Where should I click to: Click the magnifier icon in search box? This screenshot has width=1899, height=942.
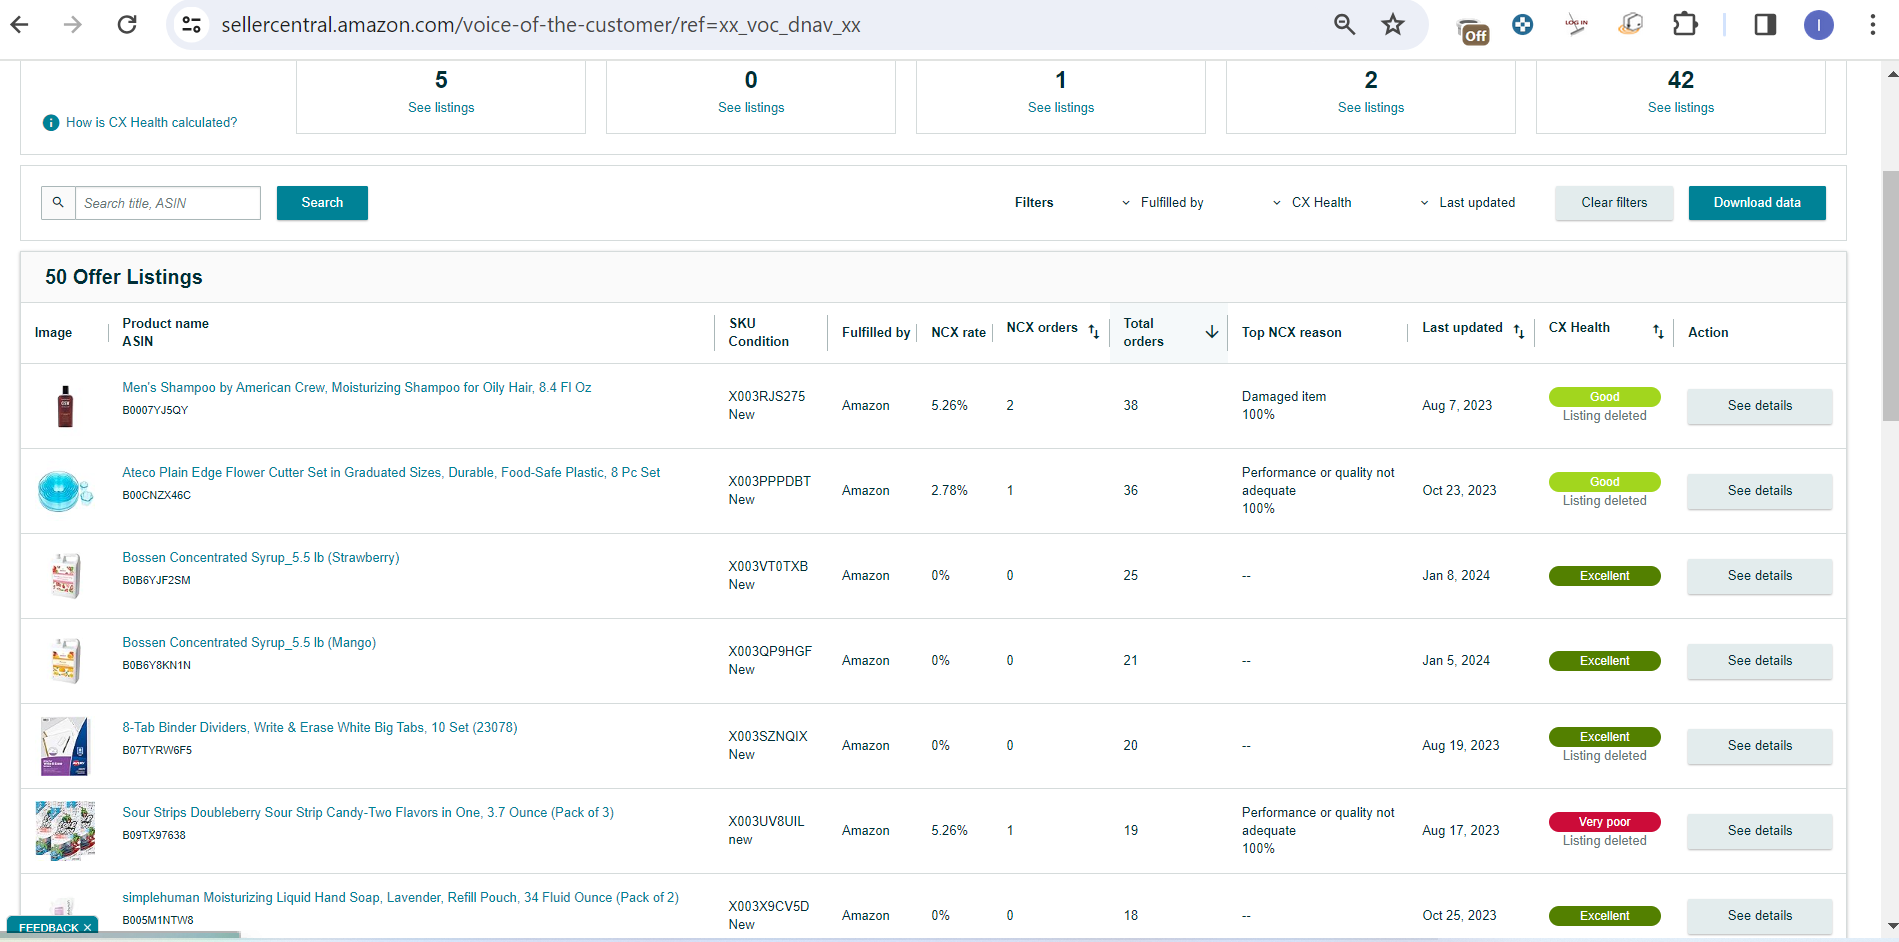pyautogui.click(x=58, y=202)
